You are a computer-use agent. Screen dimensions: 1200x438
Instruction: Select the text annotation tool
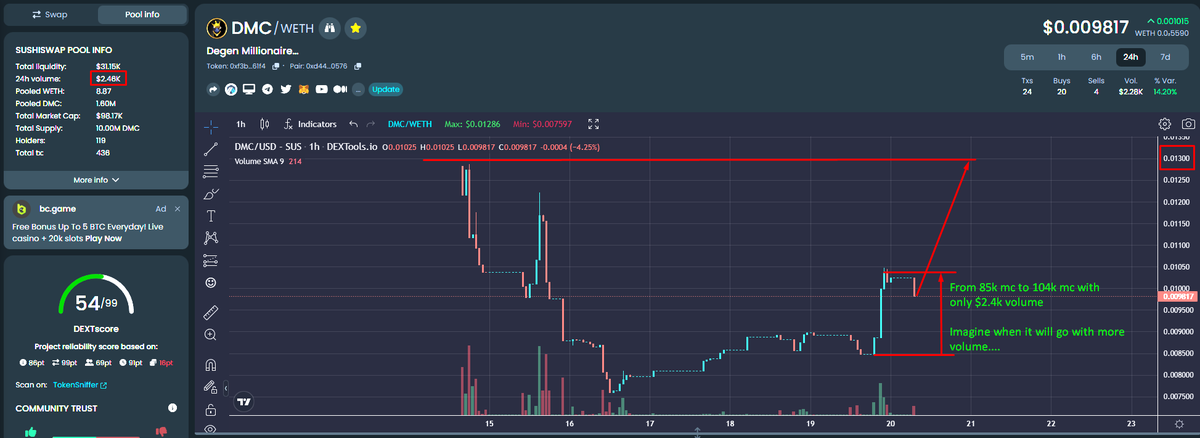pyautogui.click(x=211, y=215)
